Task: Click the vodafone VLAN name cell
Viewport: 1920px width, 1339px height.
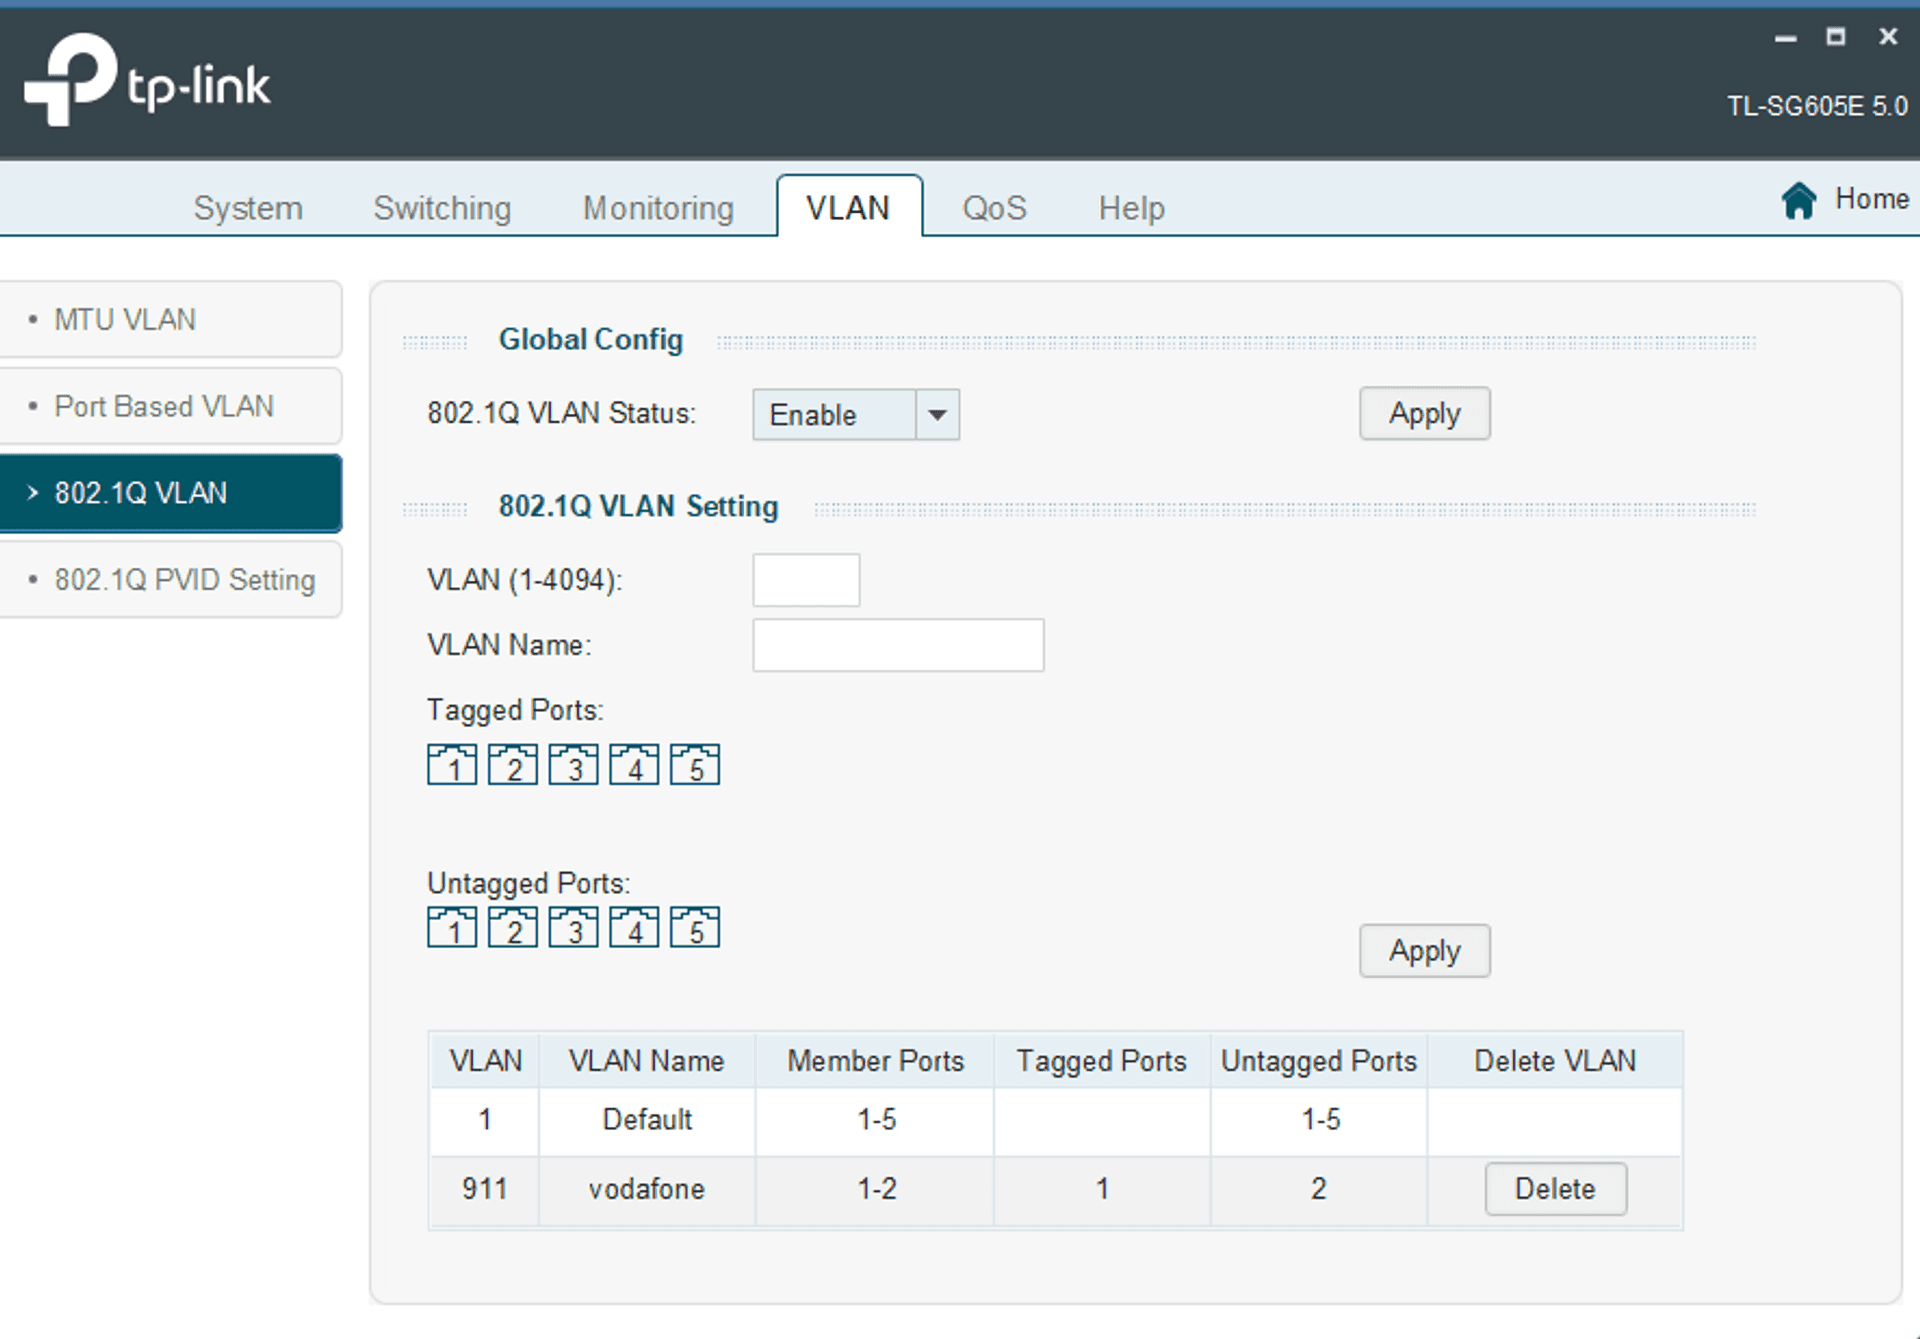Action: [x=647, y=1189]
